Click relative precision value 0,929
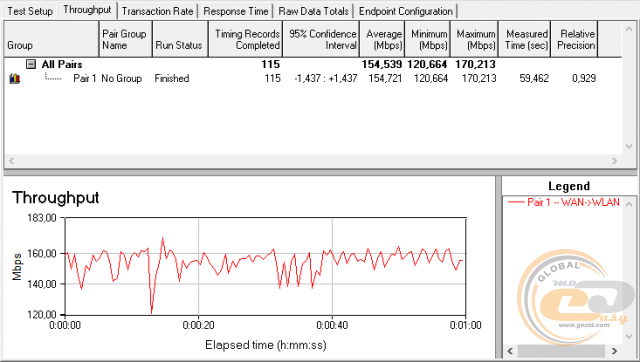The height and width of the screenshot is (362, 640). click(x=584, y=78)
